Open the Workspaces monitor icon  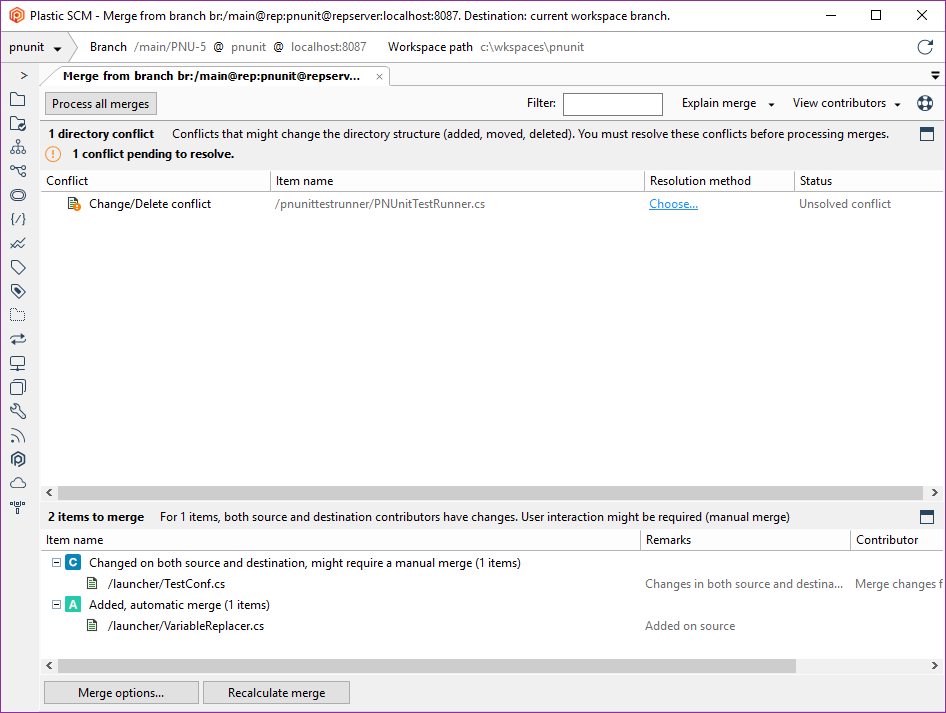pos(18,363)
